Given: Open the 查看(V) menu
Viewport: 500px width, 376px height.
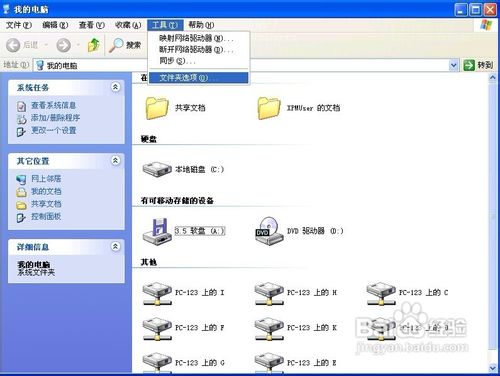Looking at the screenshot, I should pos(92,25).
